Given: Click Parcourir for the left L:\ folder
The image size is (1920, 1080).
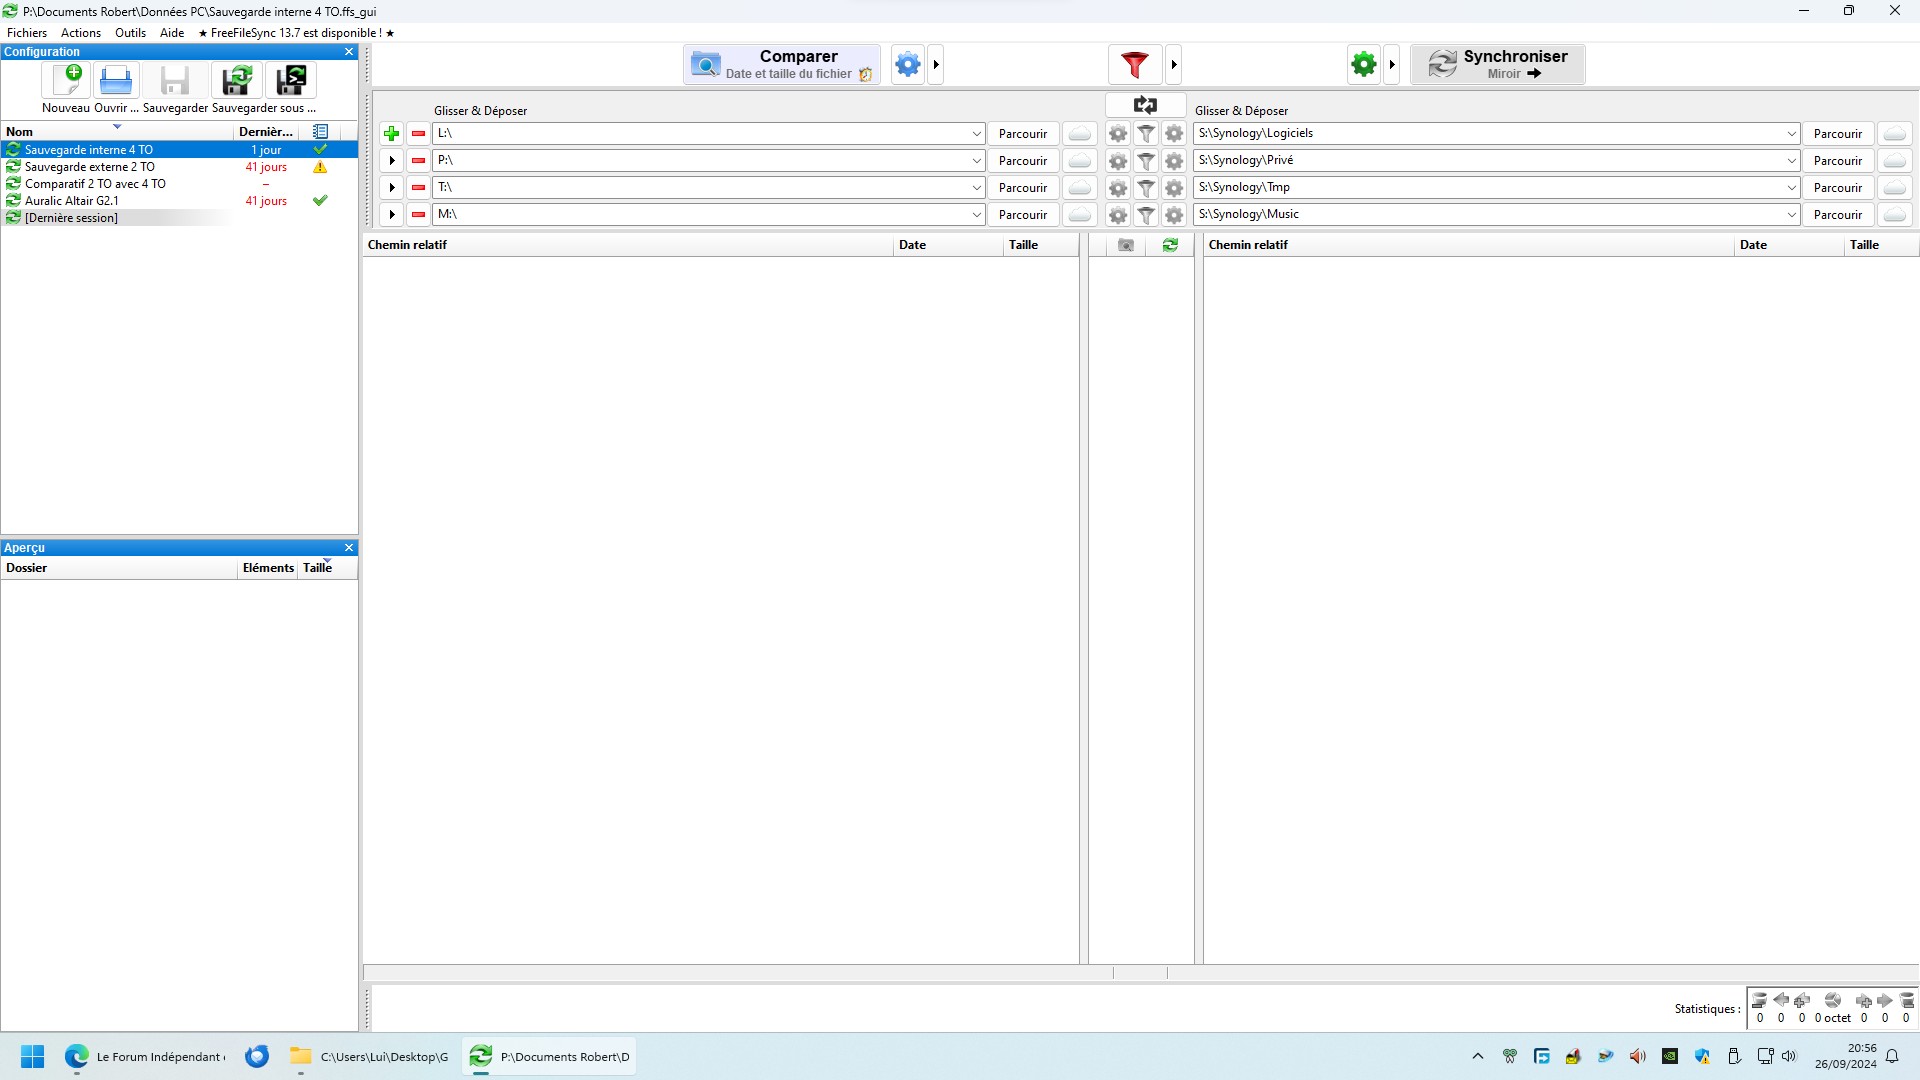Looking at the screenshot, I should (1023, 134).
